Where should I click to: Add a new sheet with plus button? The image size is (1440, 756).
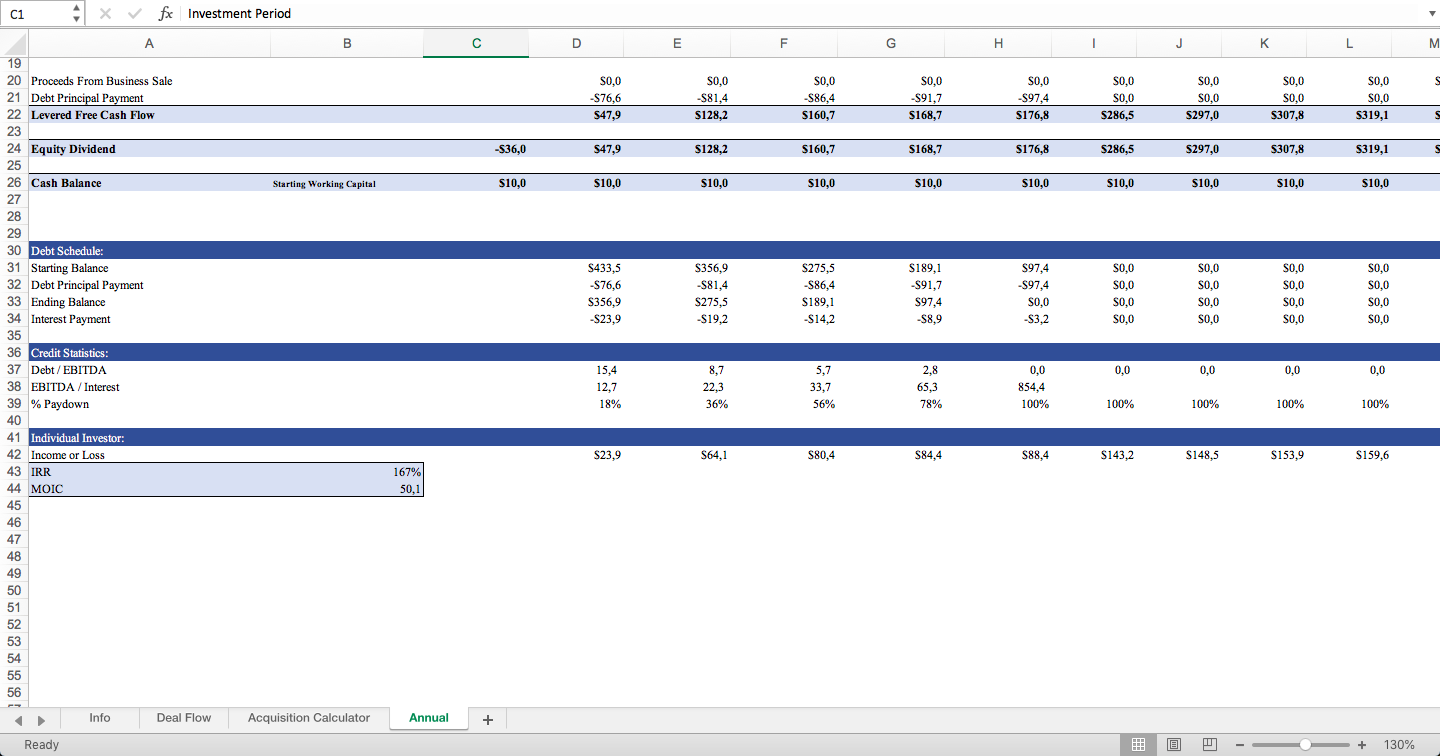(x=488, y=719)
